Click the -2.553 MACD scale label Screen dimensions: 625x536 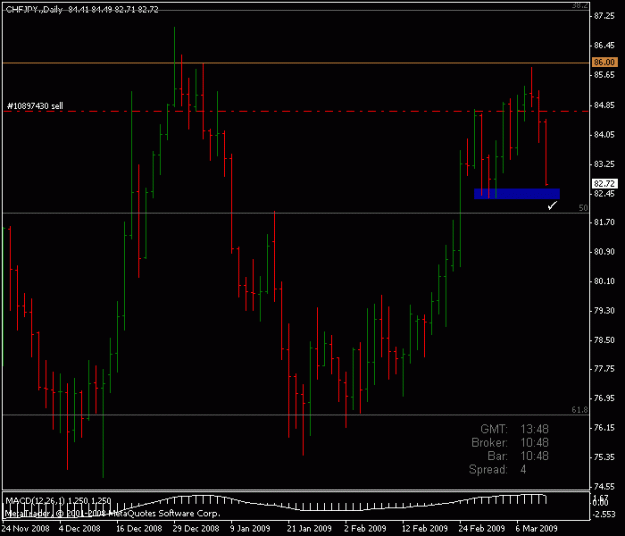pos(604,514)
